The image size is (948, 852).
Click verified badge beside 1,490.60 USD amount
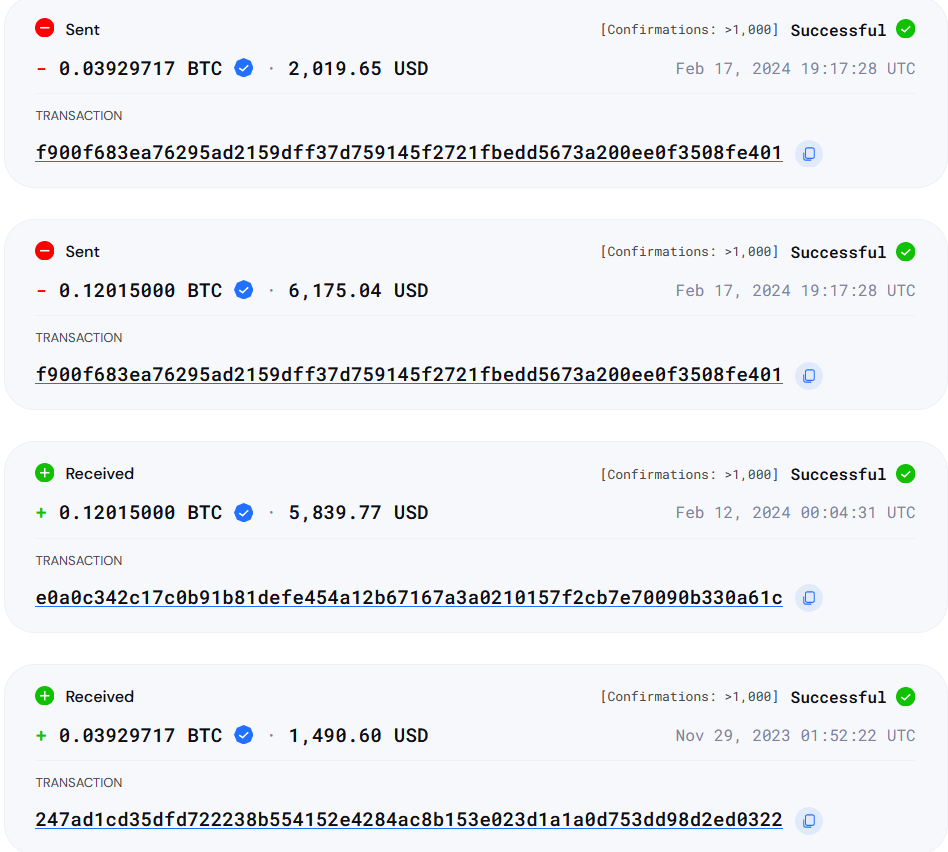[243, 735]
